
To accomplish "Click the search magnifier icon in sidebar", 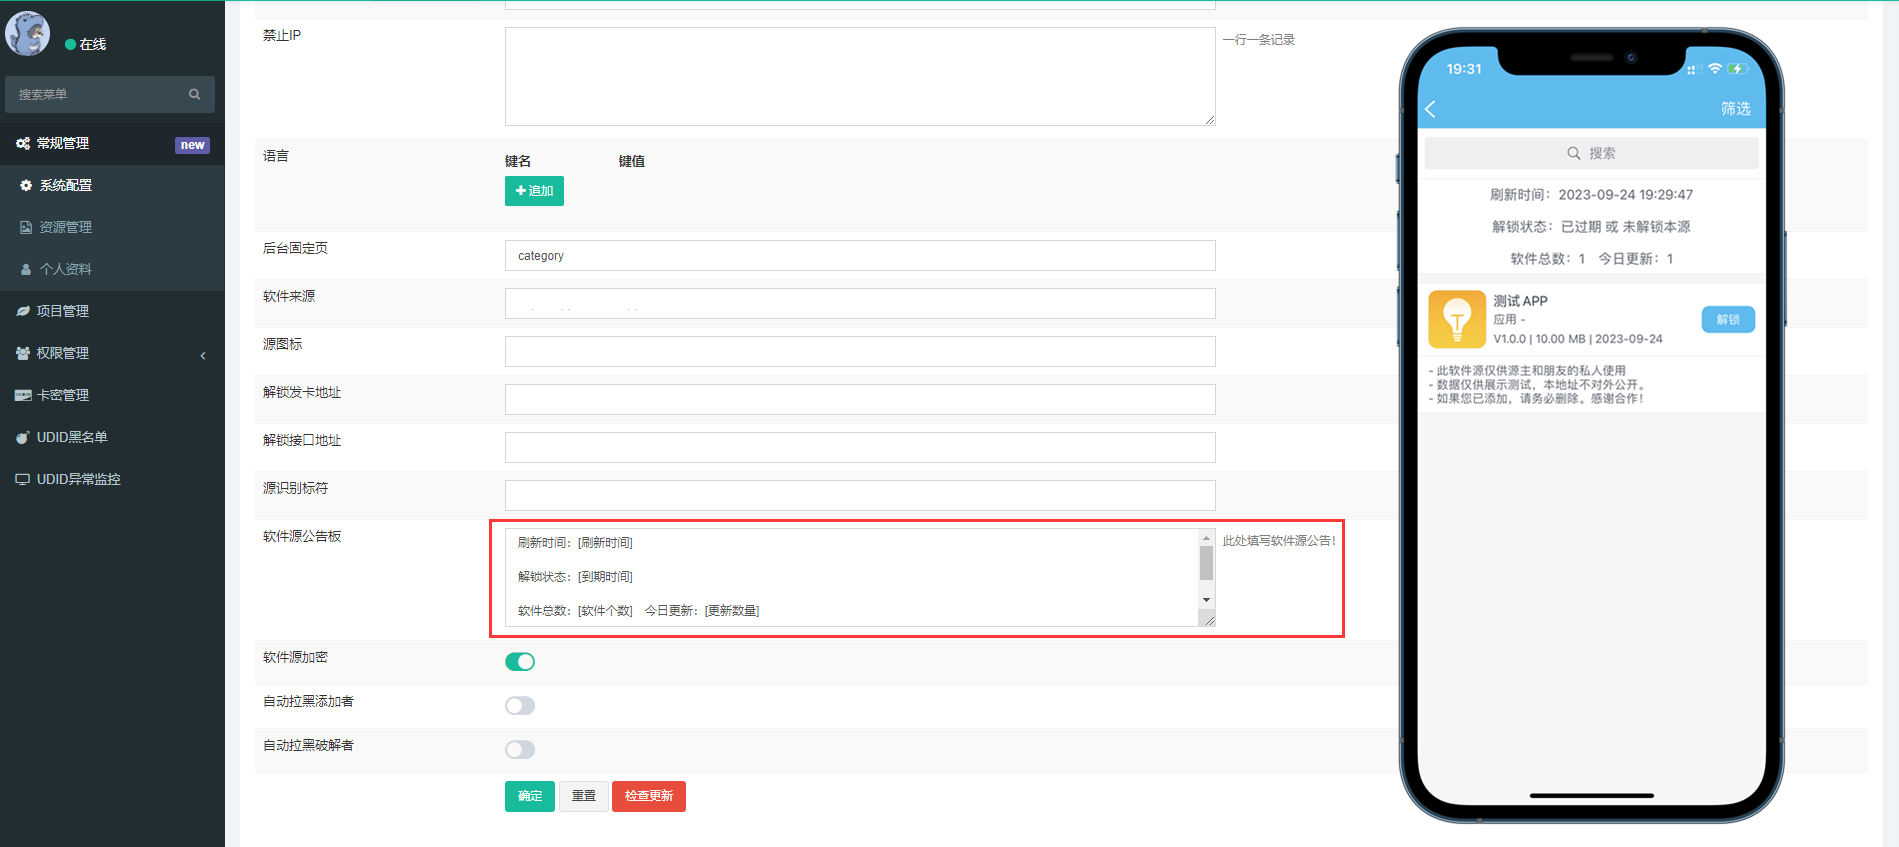I will pyautogui.click(x=195, y=94).
